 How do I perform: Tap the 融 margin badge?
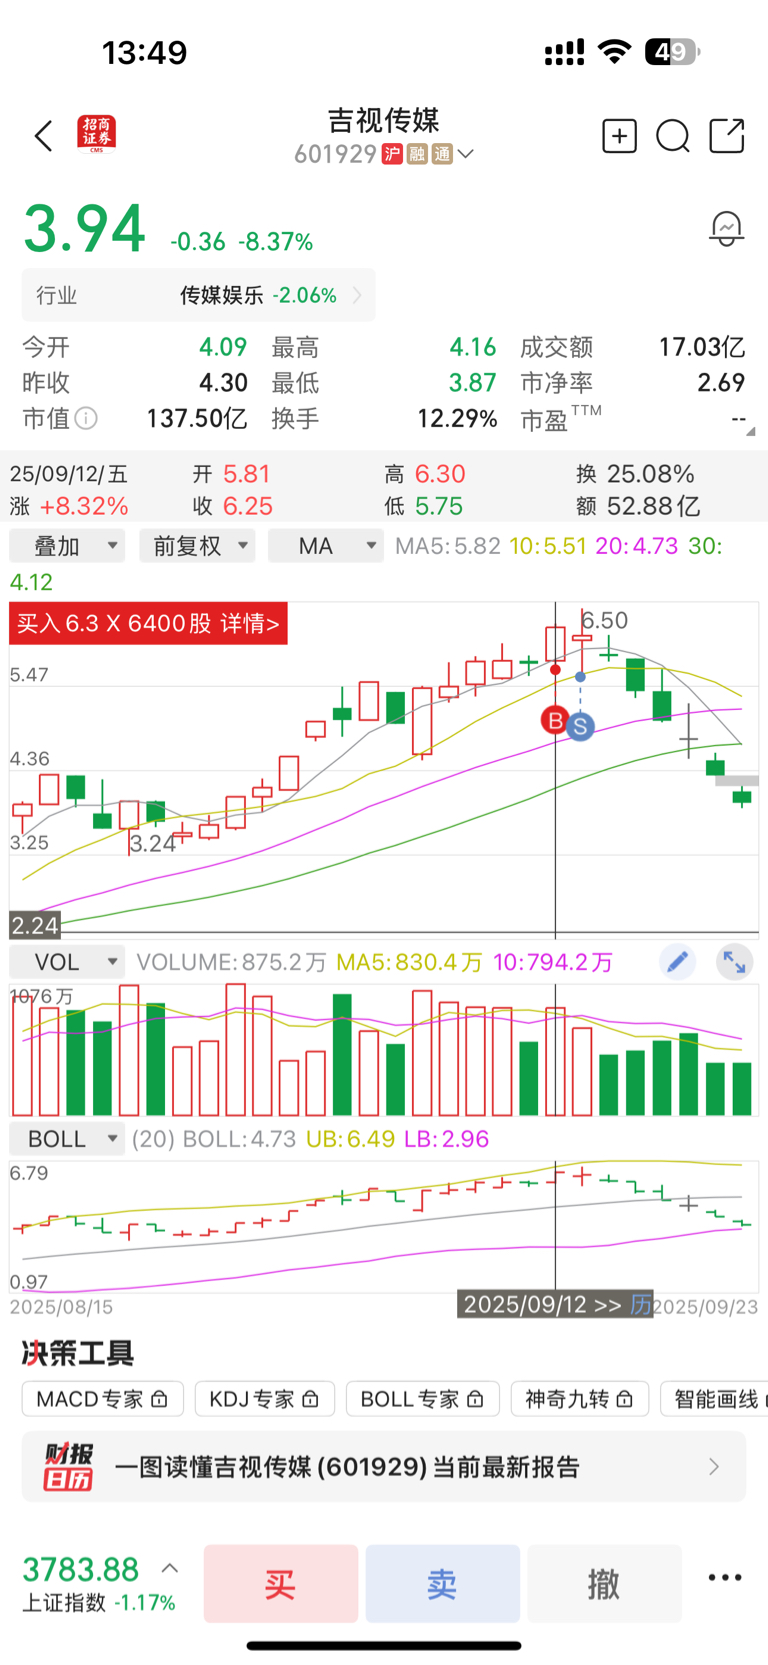coord(417,154)
